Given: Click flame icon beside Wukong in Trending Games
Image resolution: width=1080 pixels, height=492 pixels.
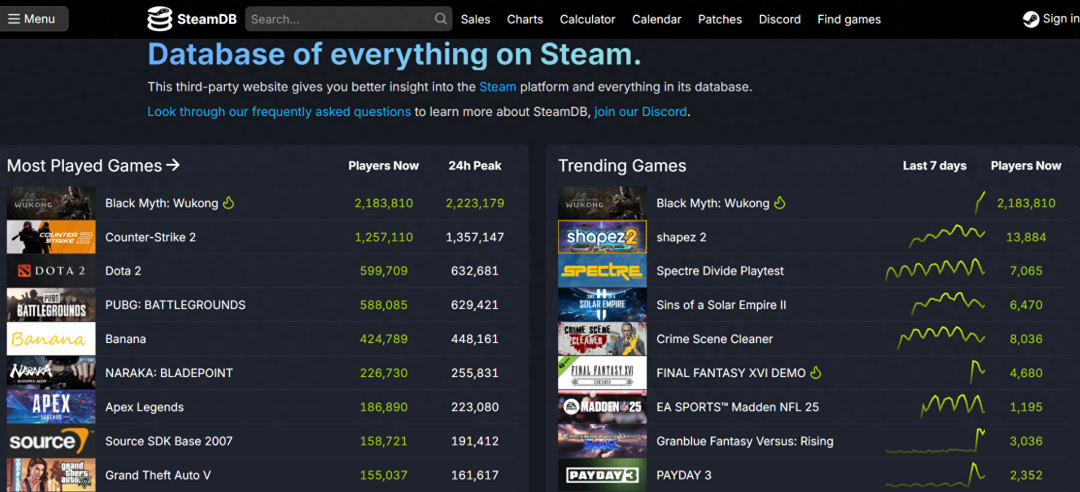Looking at the screenshot, I should pos(780,203).
